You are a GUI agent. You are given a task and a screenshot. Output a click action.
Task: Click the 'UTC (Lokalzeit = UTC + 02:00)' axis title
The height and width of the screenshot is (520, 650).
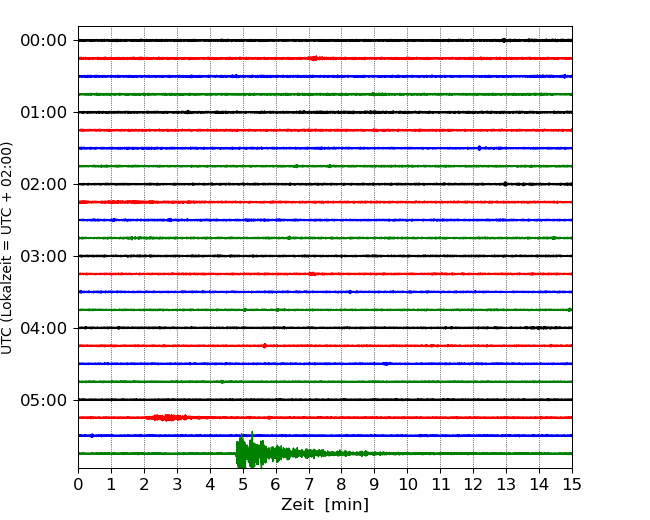click(6, 248)
